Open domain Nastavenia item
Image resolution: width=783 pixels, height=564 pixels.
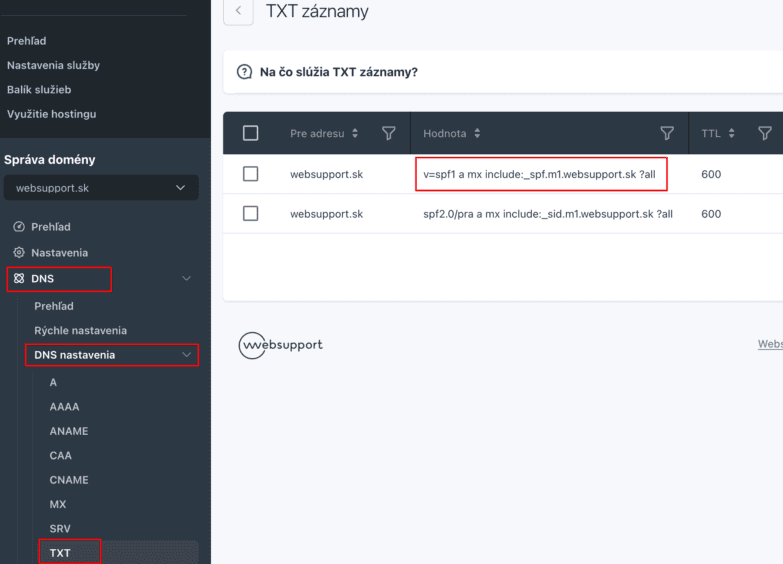pyautogui.click(x=59, y=253)
